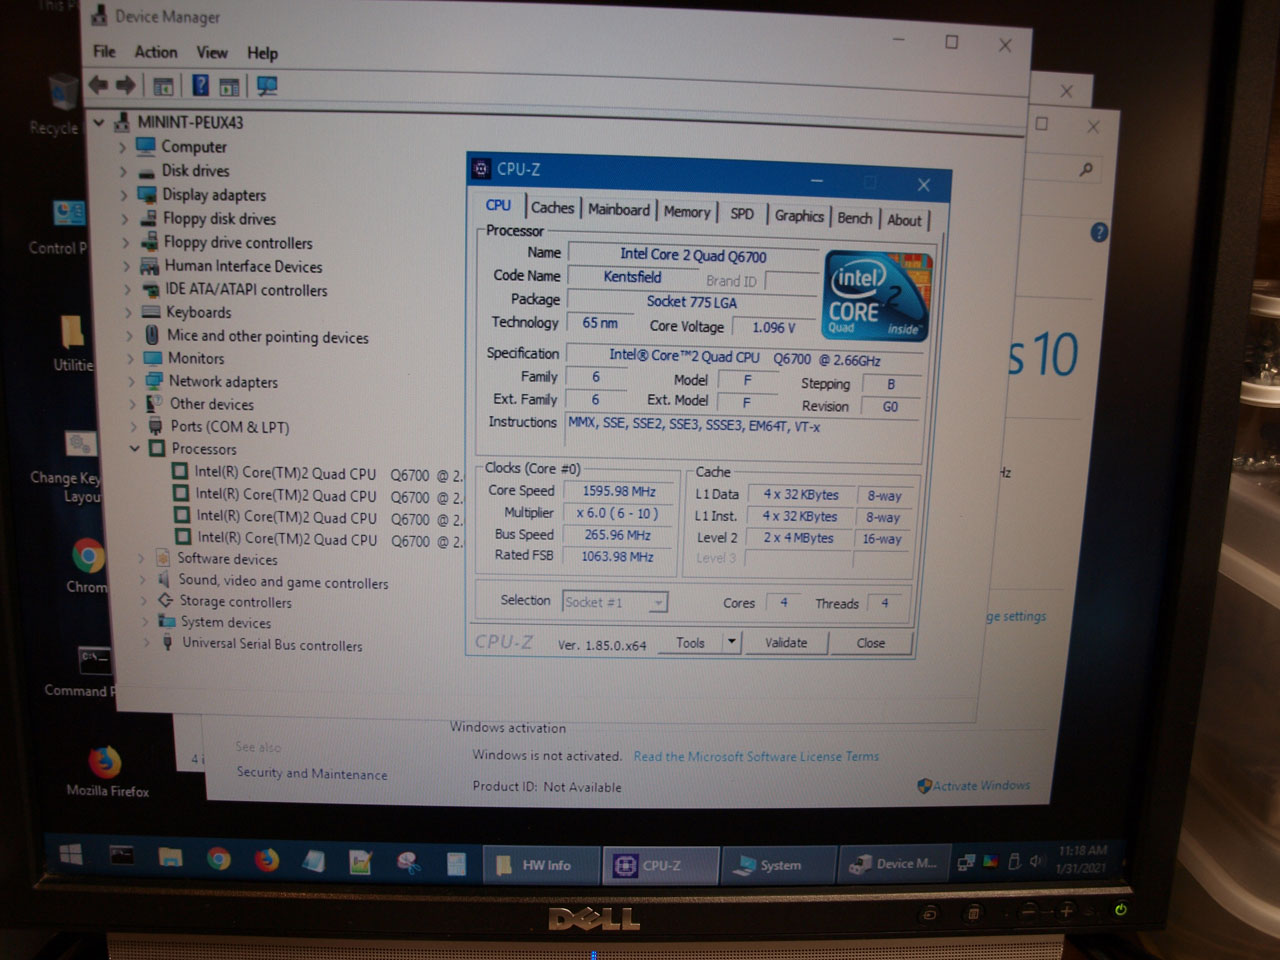The width and height of the screenshot is (1280, 960).
Task: Select Sound, video and game controllers
Action: tap(283, 582)
